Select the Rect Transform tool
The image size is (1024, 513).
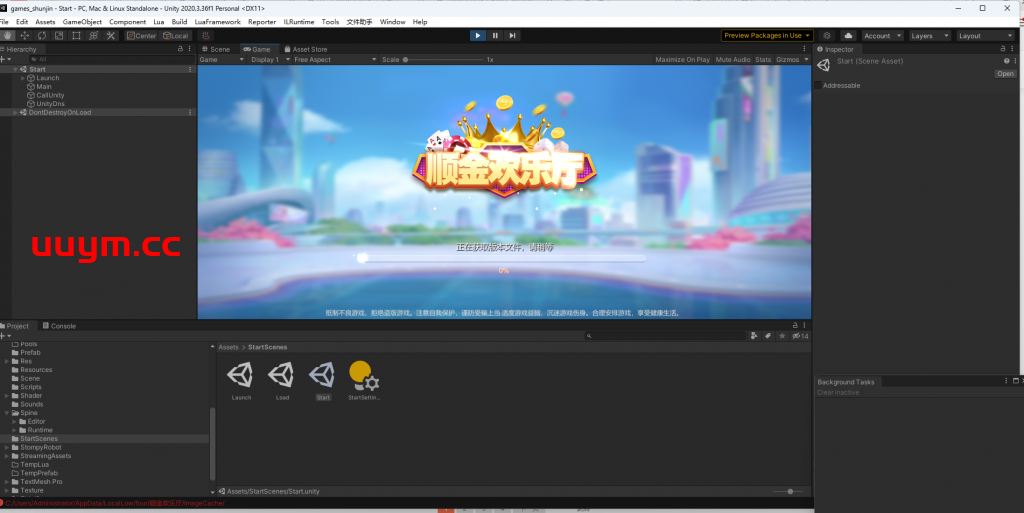76,36
